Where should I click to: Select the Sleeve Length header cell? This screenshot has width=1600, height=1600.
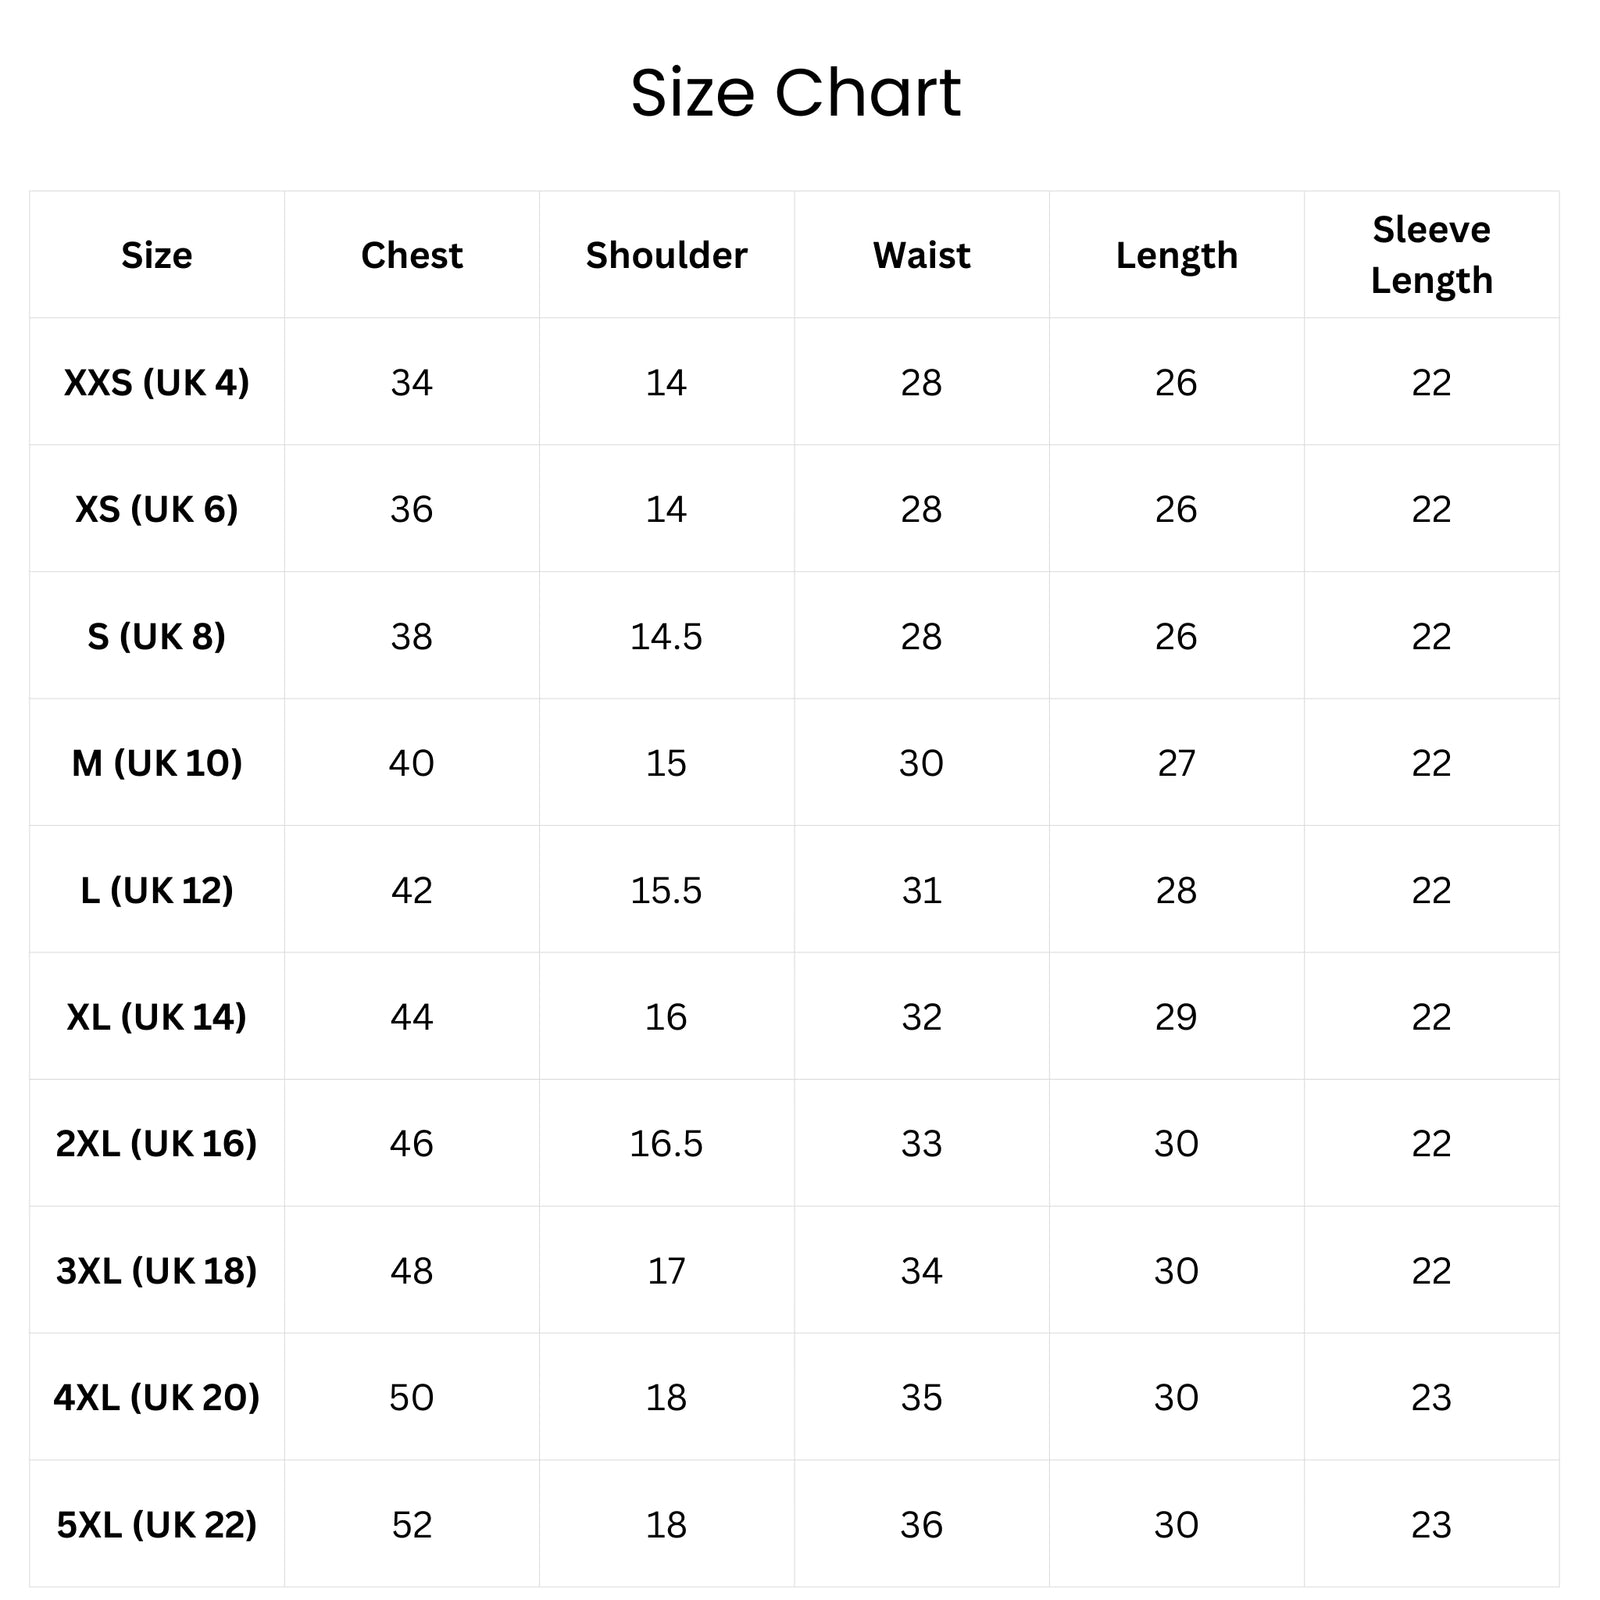click(1431, 255)
